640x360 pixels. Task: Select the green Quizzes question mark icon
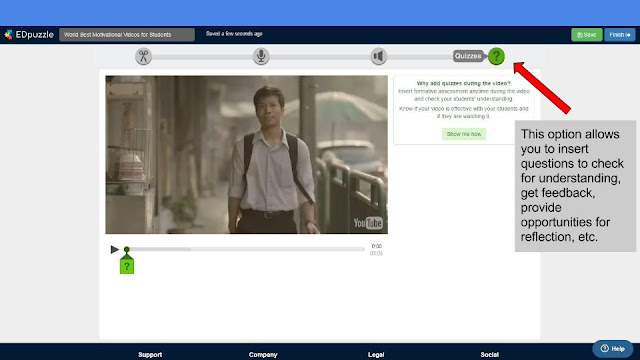496,56
